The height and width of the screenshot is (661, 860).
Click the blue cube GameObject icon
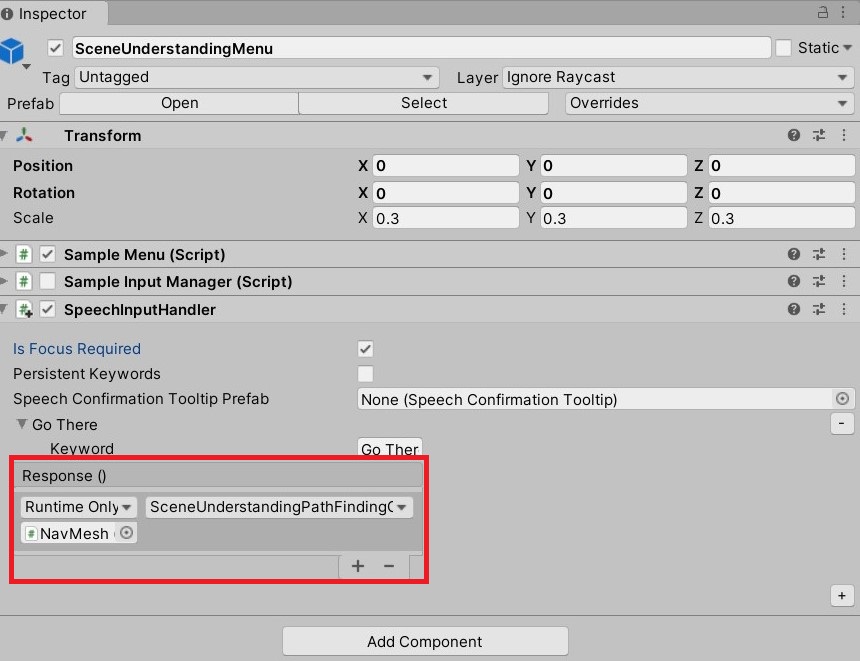tap(12, 52)
